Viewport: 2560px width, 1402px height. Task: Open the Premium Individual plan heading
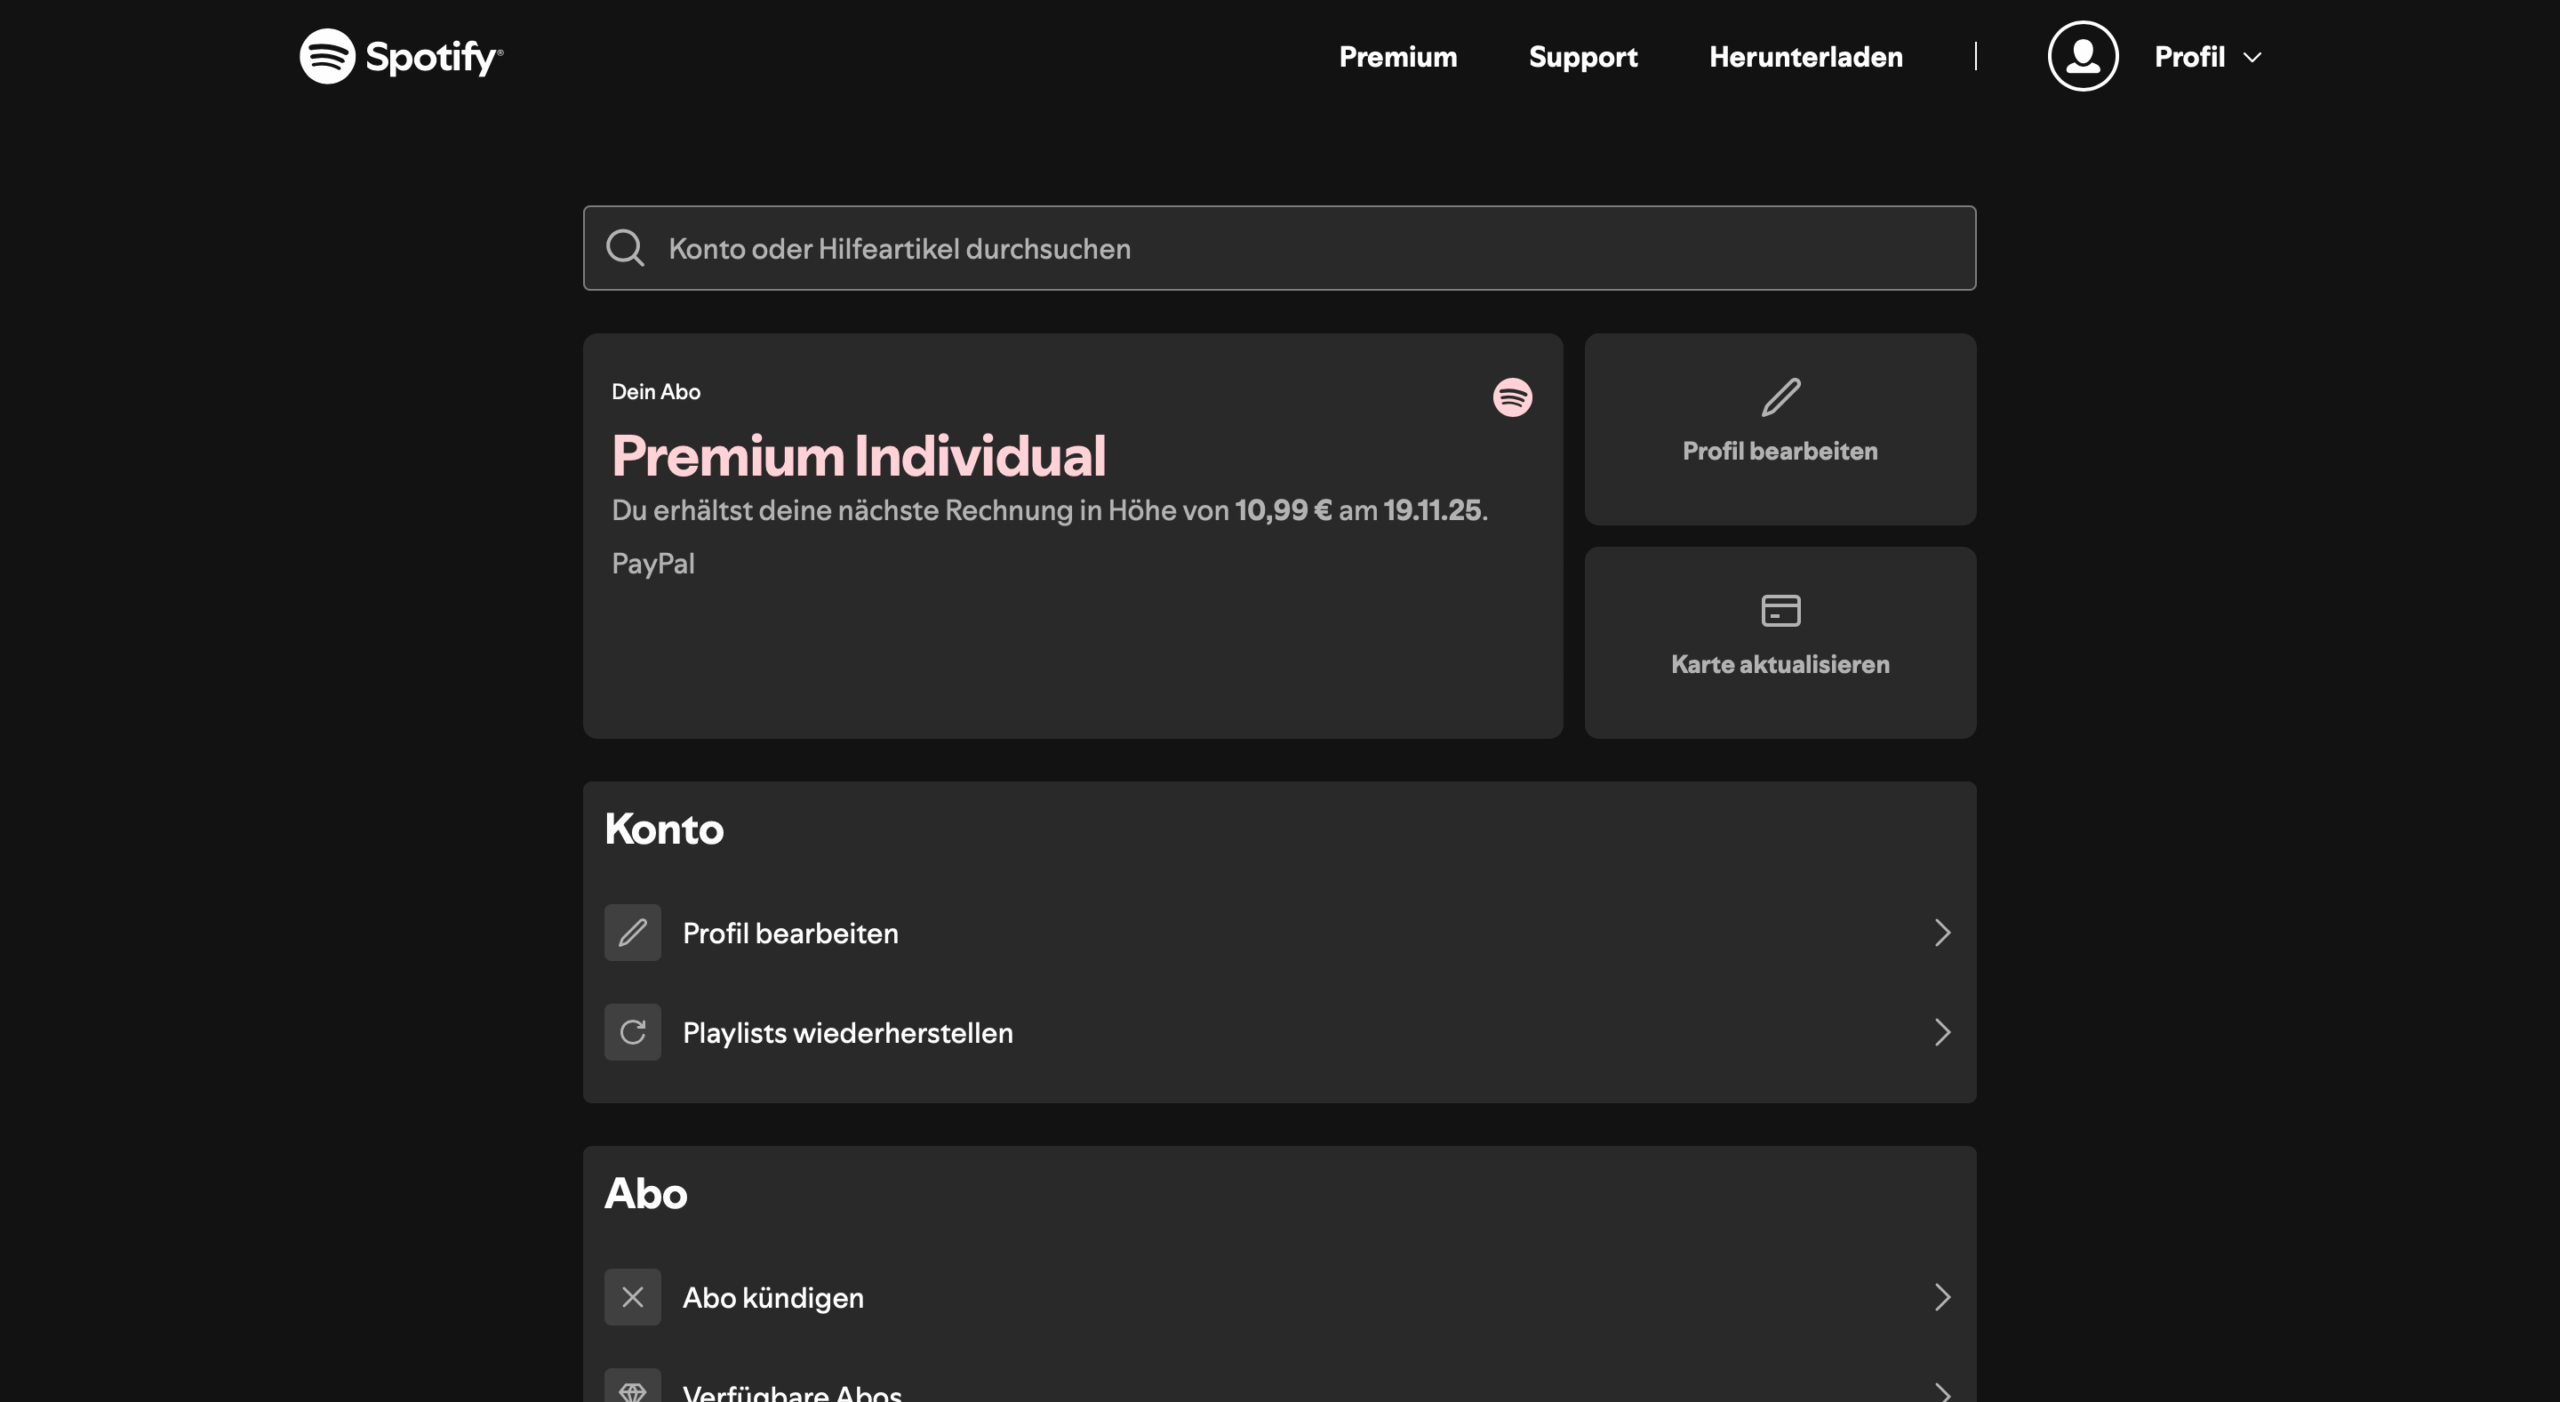858,456
